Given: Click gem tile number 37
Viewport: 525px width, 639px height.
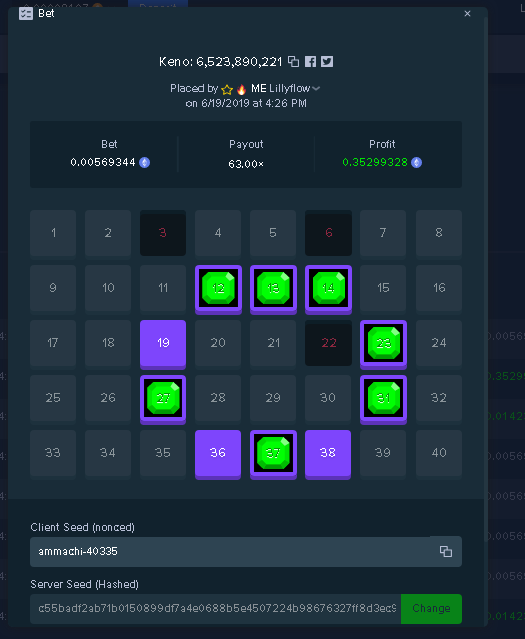Looking at the screenshot, I should click(273, 454).
